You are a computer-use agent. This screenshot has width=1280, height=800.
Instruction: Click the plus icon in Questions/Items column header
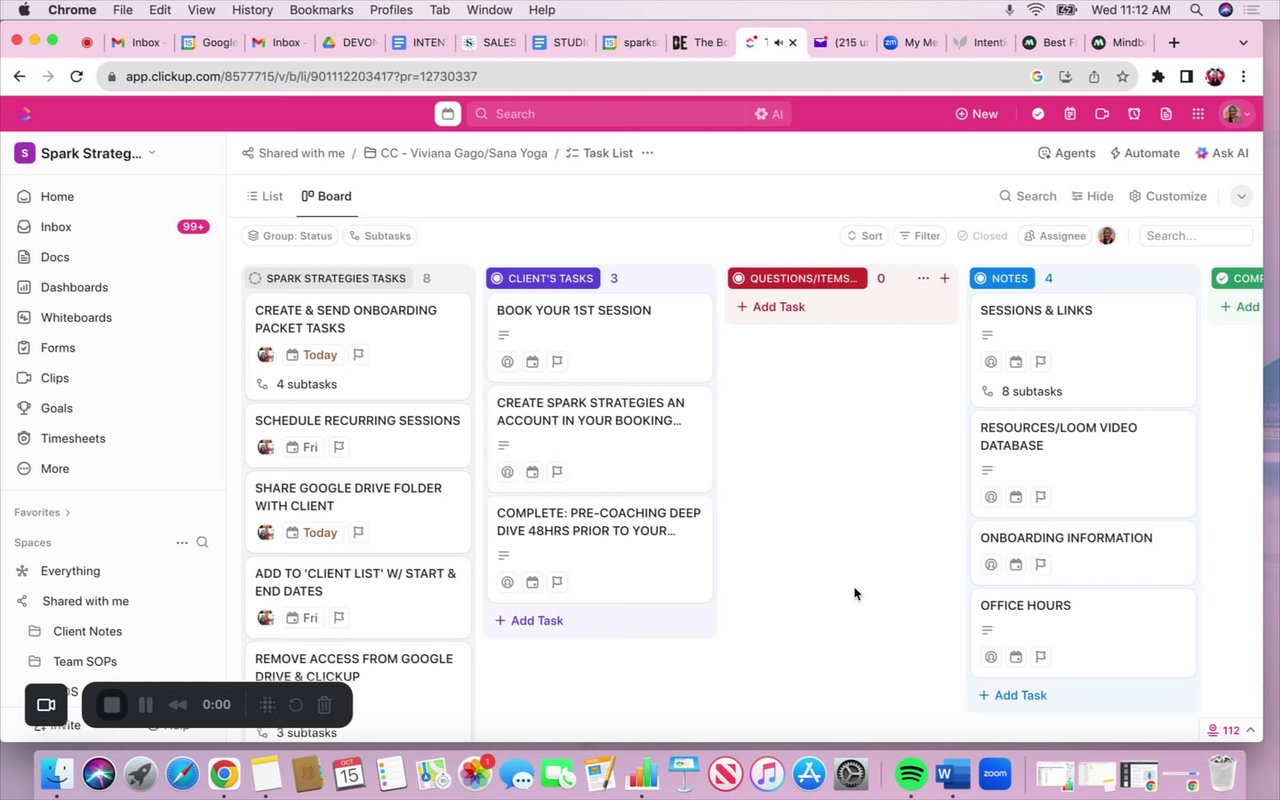point(944,278)
